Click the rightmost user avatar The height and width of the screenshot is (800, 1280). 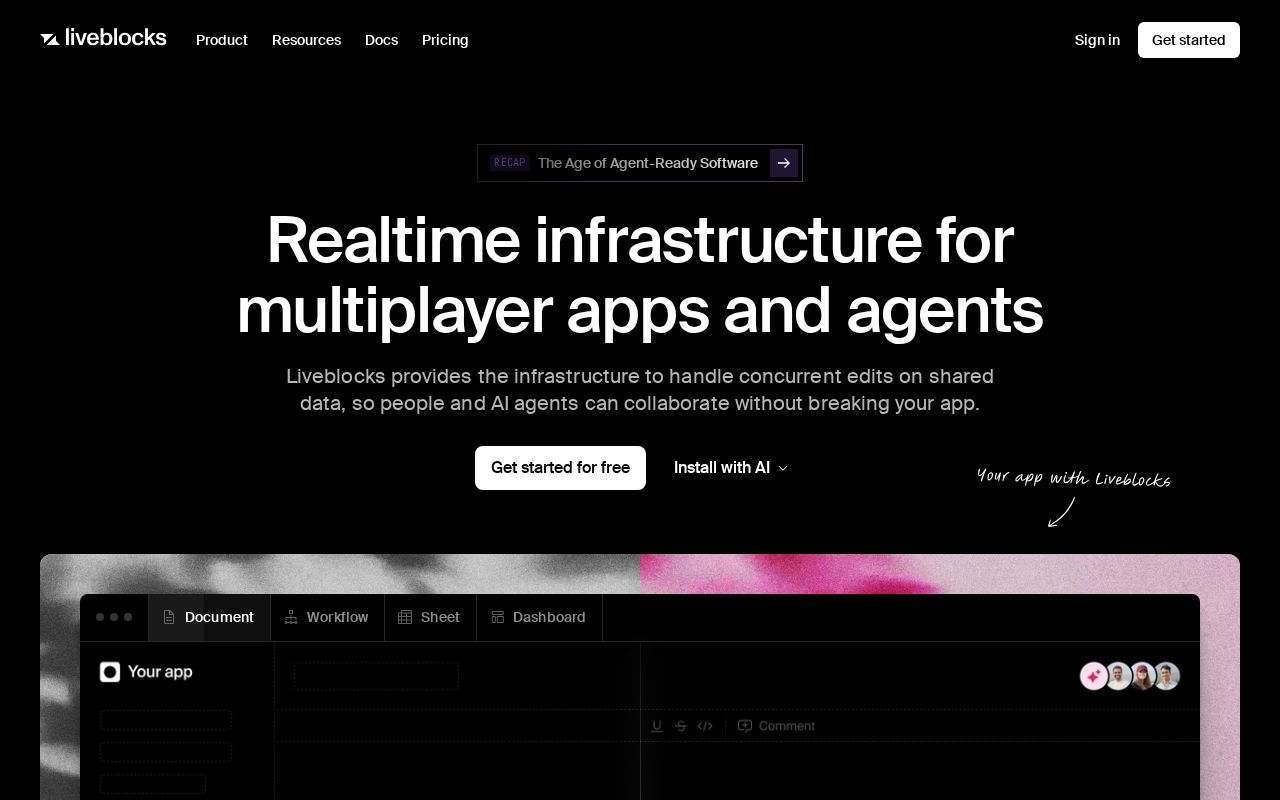click(1166, 676)
